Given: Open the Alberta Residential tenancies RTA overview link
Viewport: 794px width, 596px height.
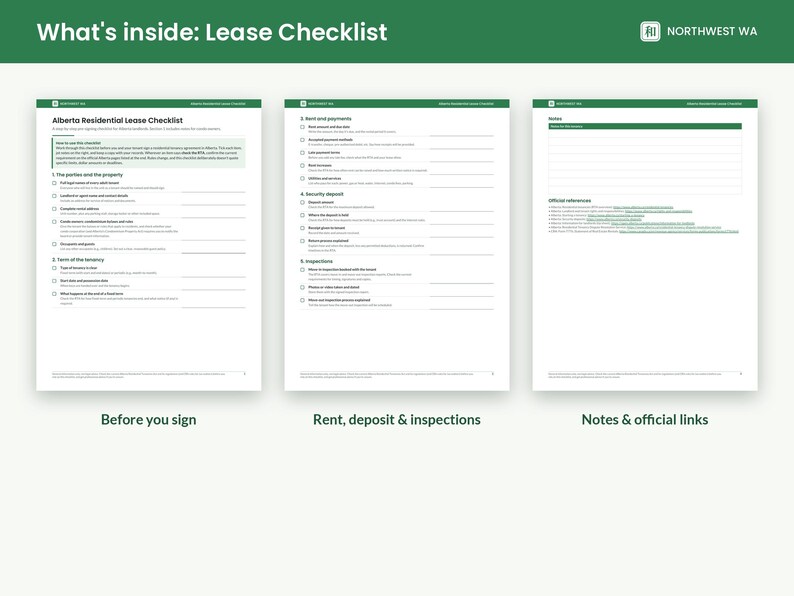Looking at the screenshot, I should point(643,207).
